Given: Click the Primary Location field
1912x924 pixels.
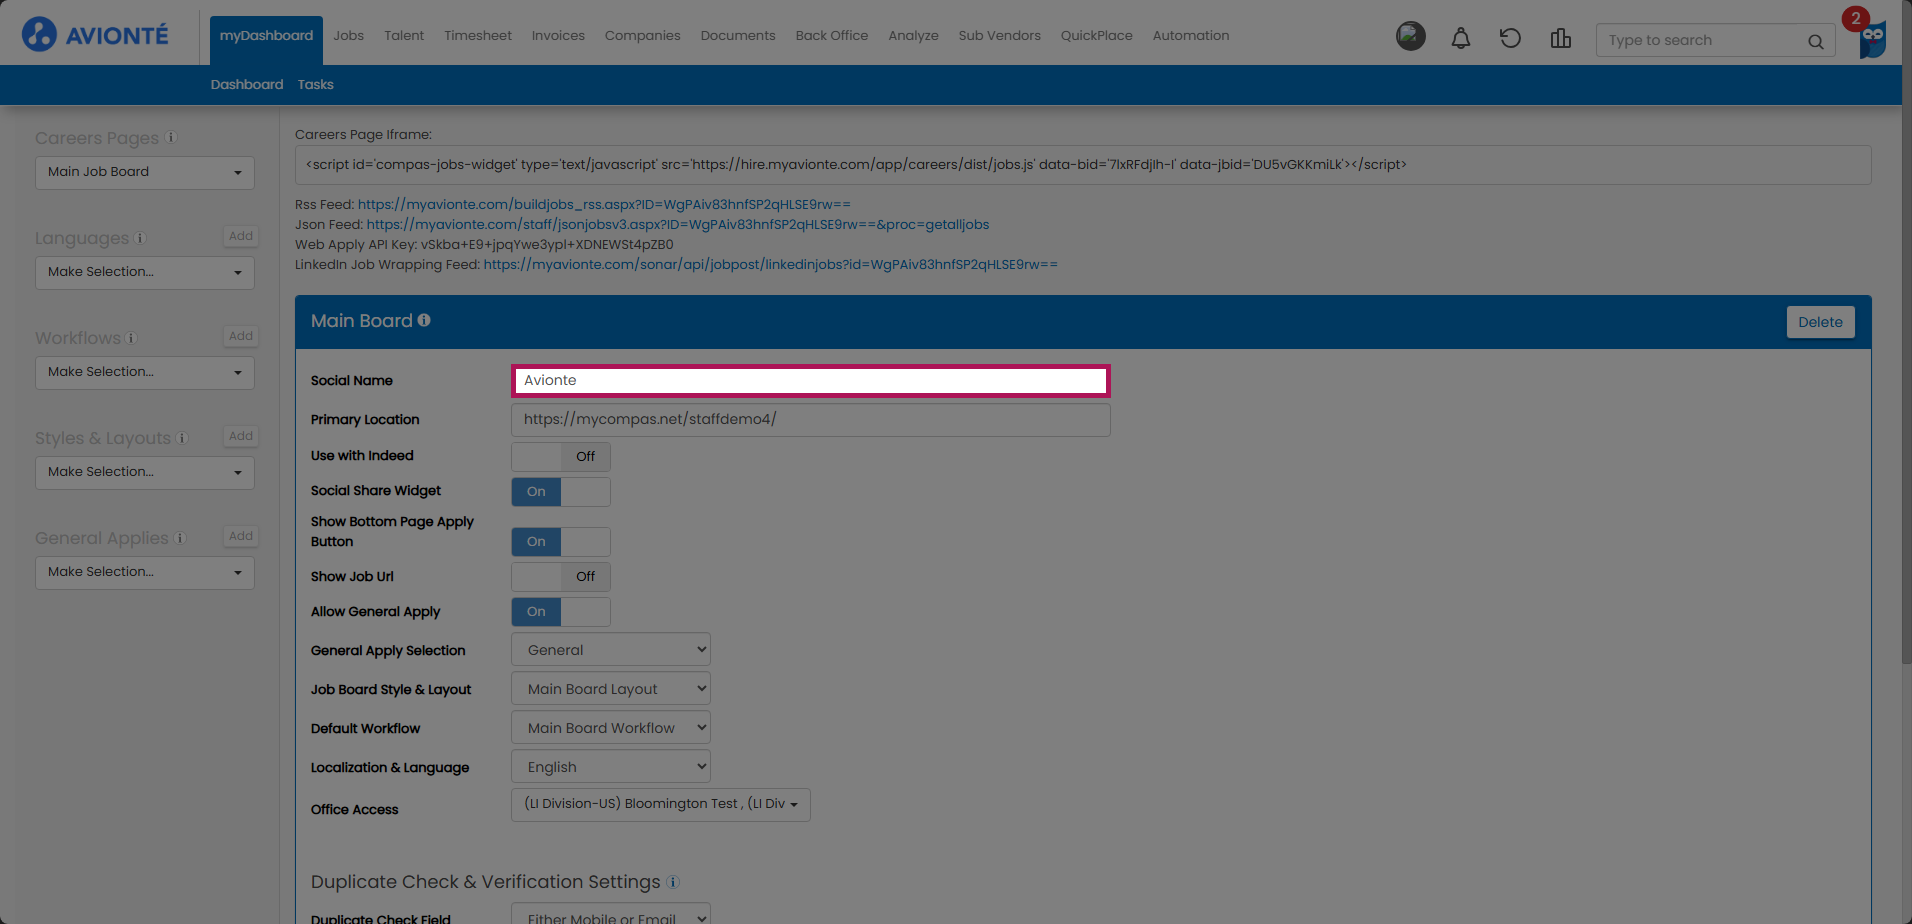Looking at the screenshot, I should (x=811, y=420).
